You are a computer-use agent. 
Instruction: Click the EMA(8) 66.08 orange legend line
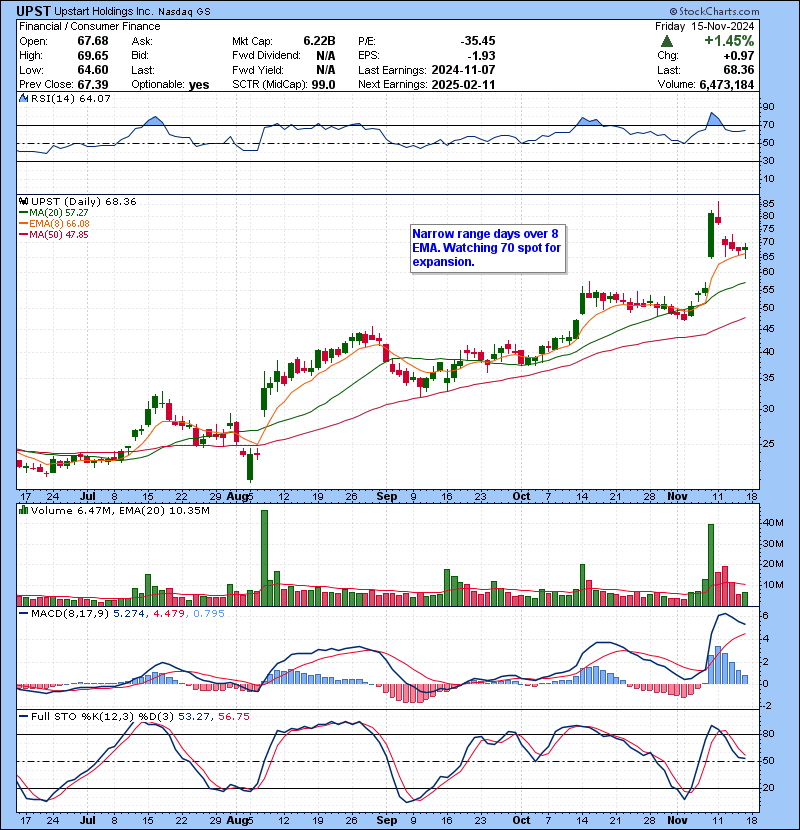coord(54,223)
